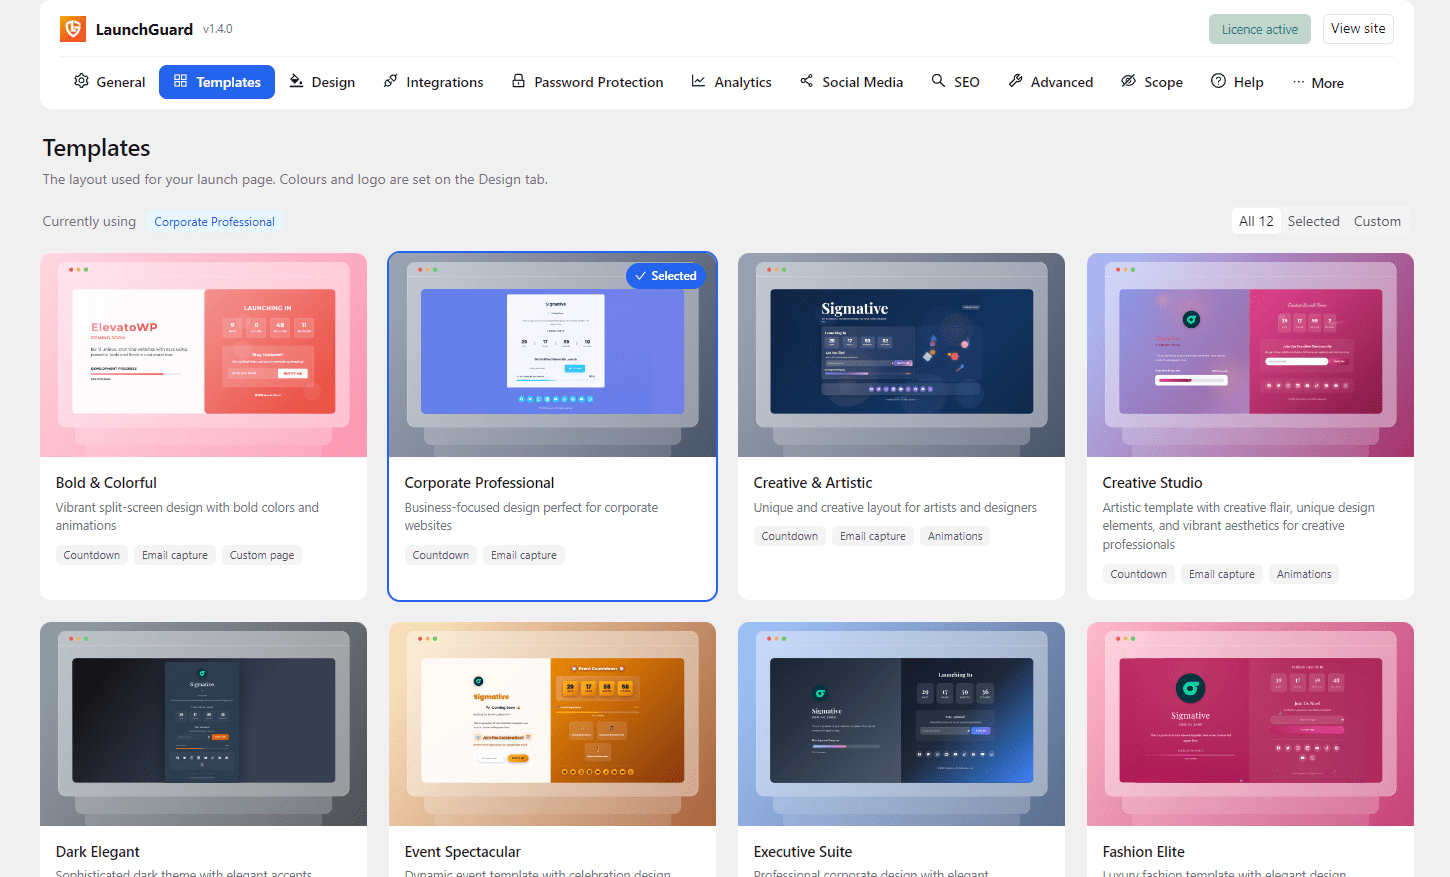Open the Social Media tab
The image size is (1450, 877).
[851, 82]
